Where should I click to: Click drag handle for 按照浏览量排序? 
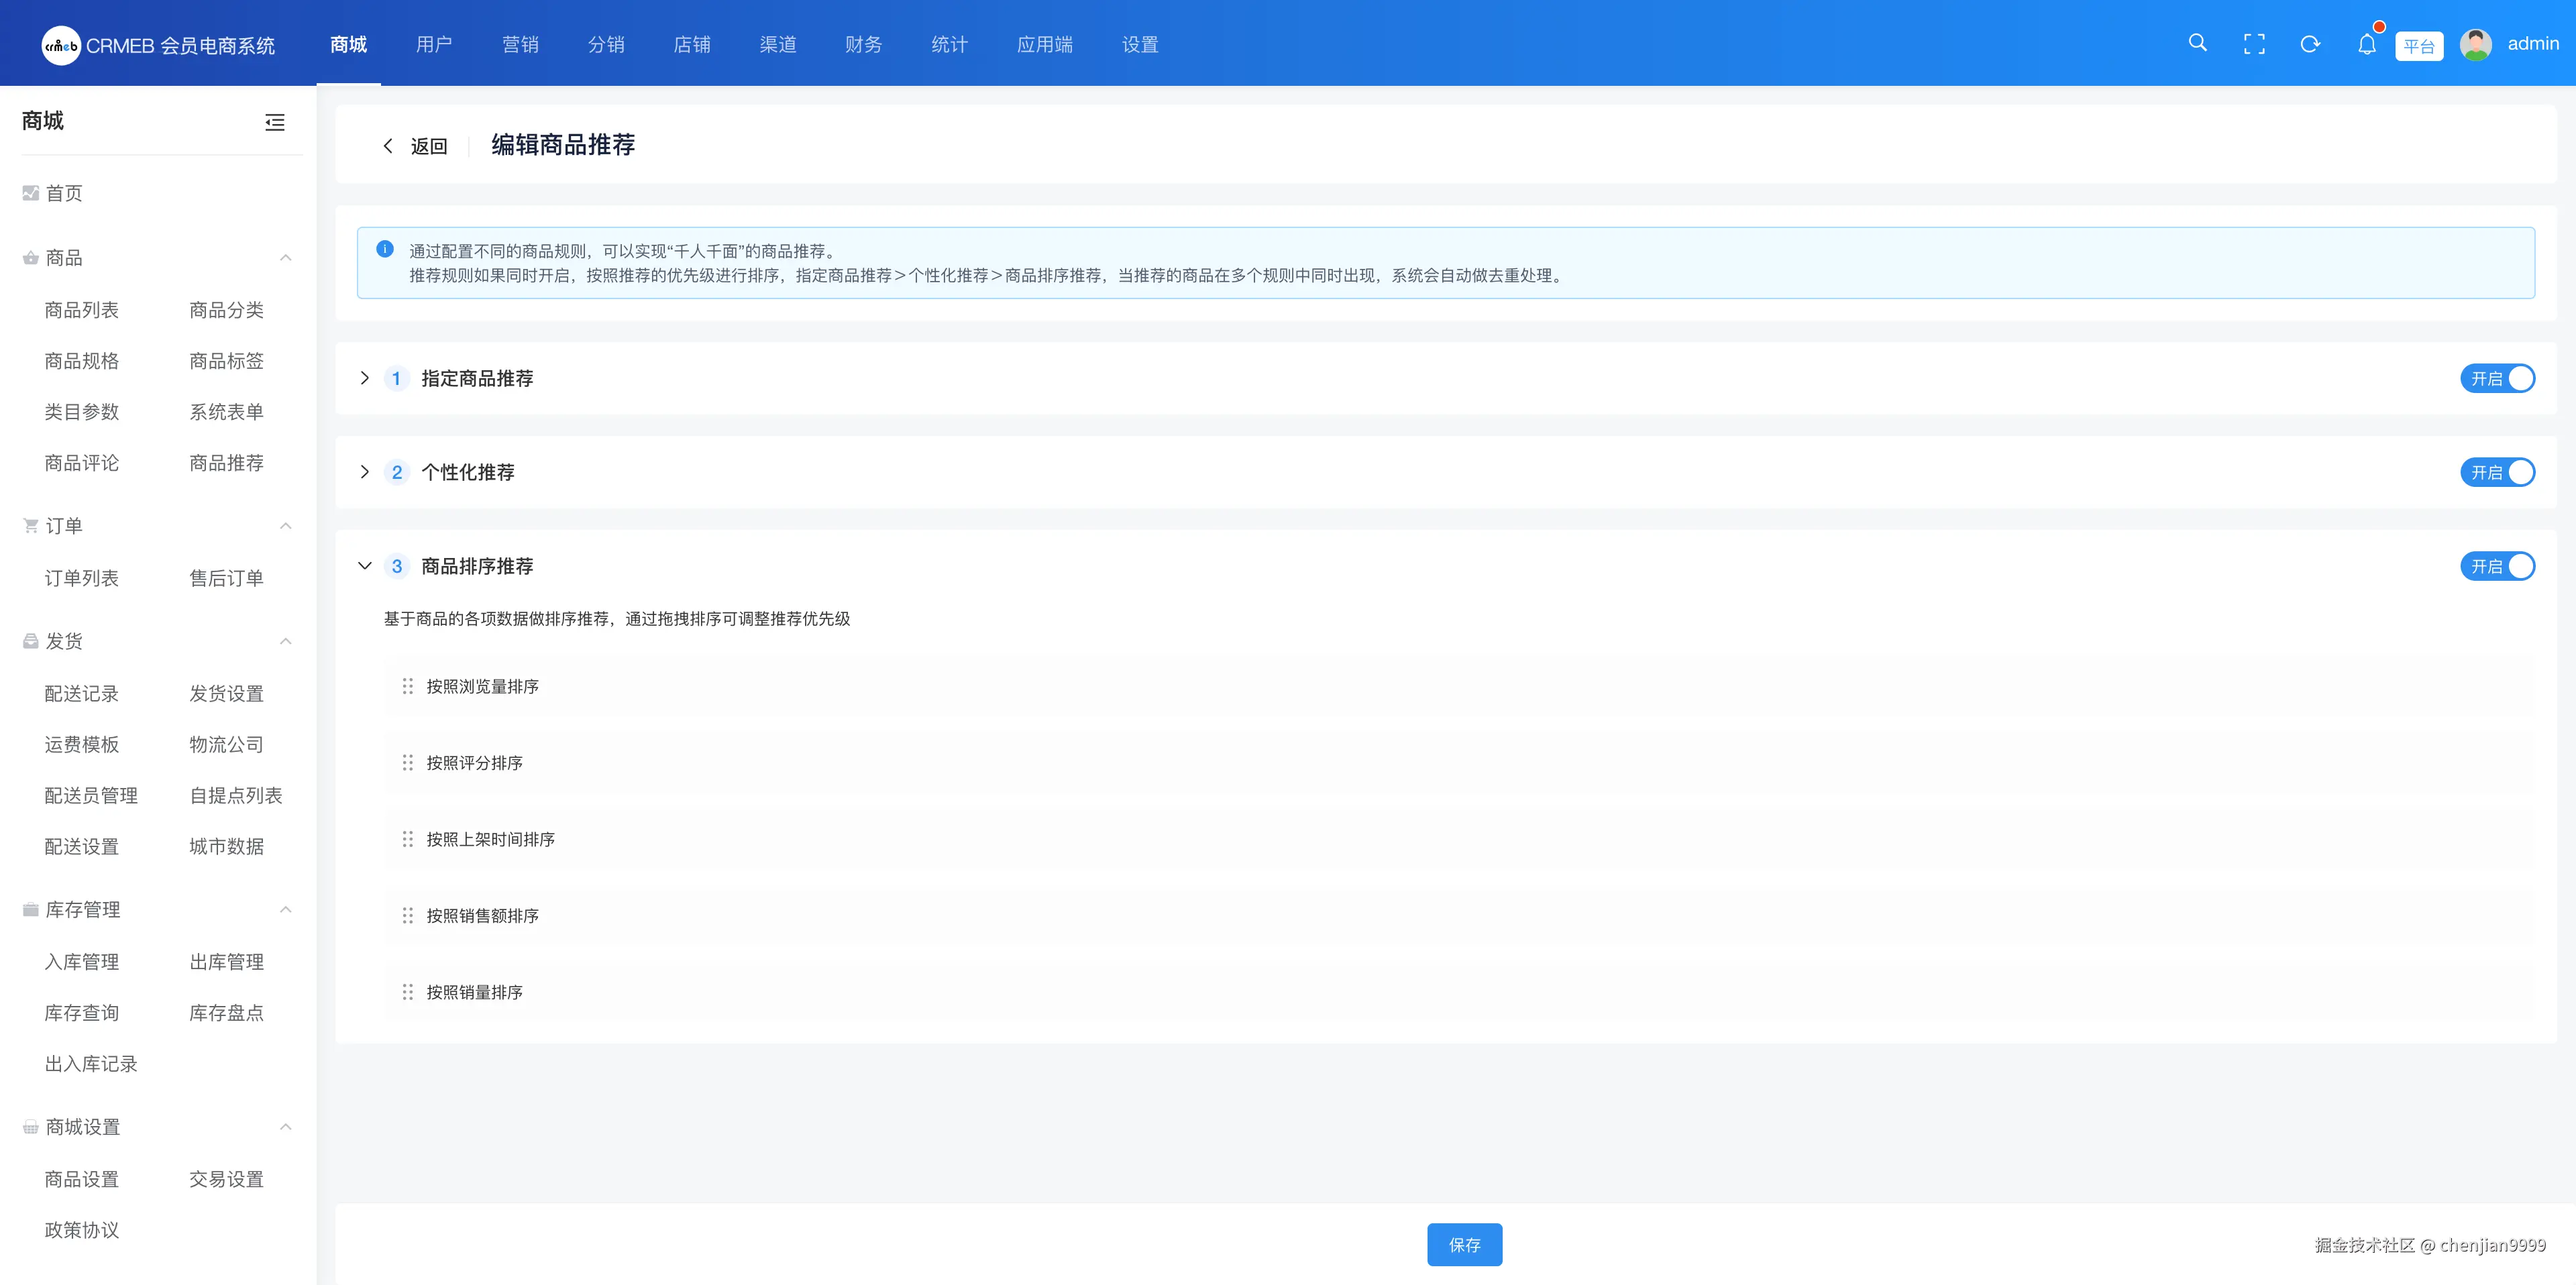(407, 686)
